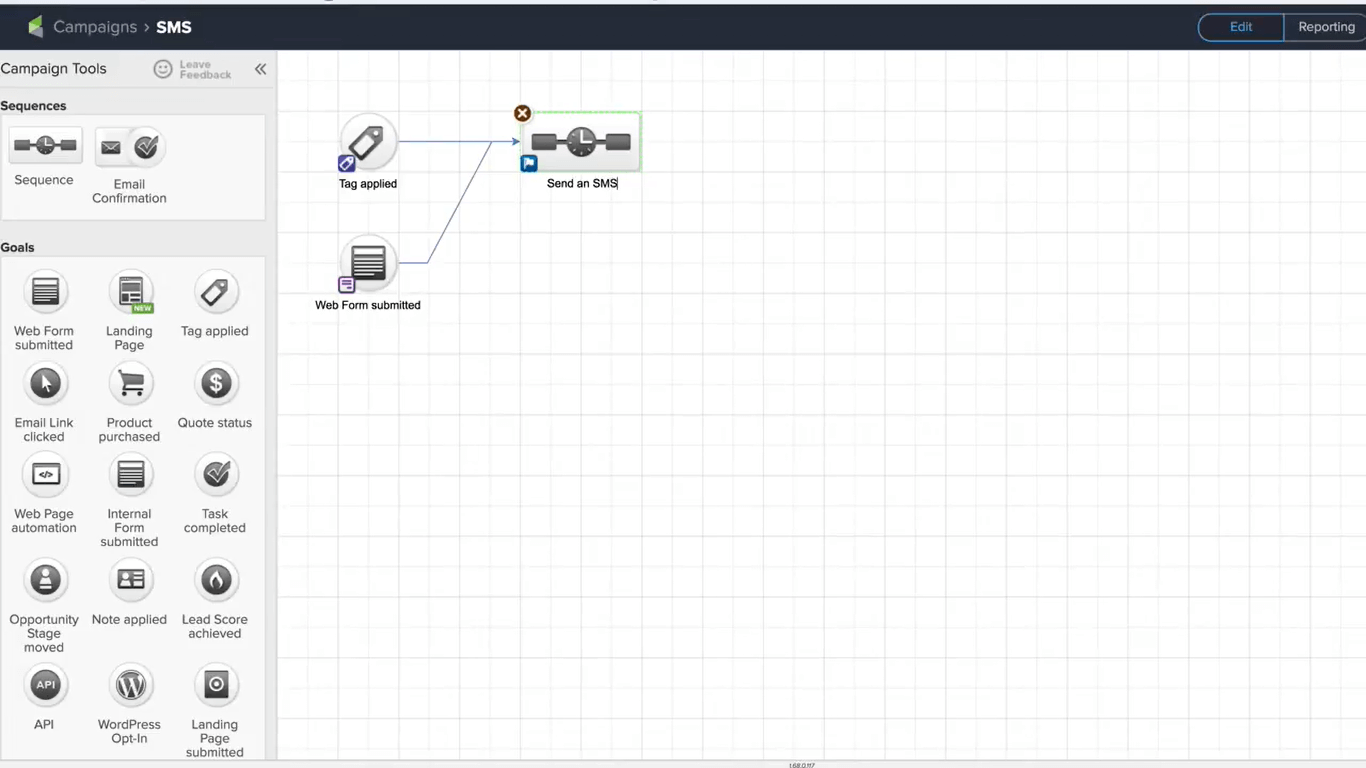
Task: Pick the Email Link clicked goal icon
Action: (x=45, y=384)
